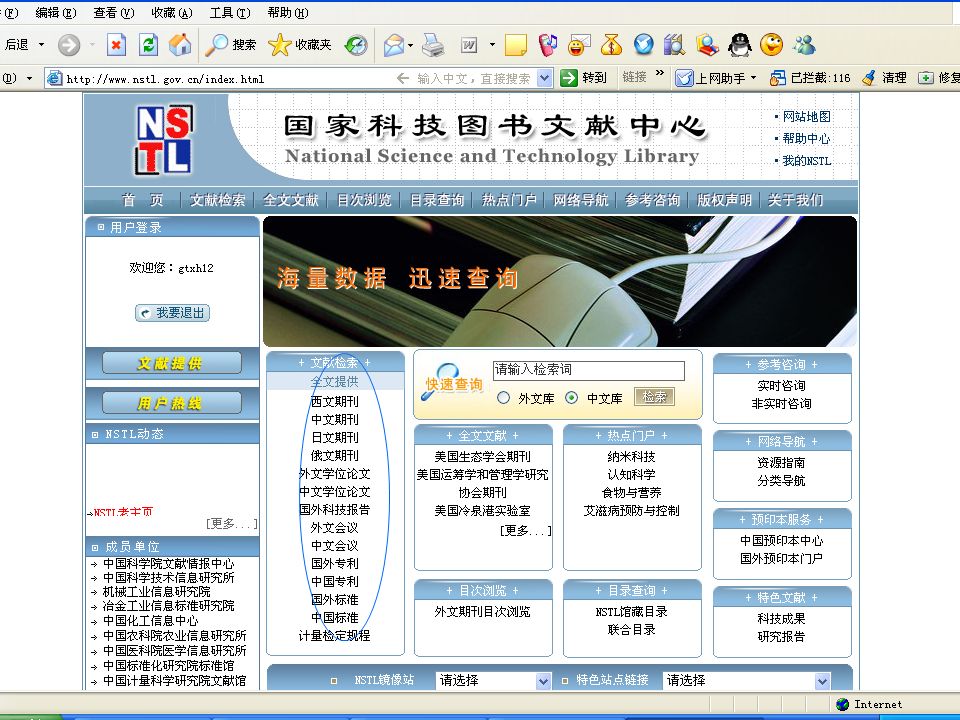Click the smiley mail toolbar icon
The width and height of the screenshot is (960, 720).
tap(579, 45)
